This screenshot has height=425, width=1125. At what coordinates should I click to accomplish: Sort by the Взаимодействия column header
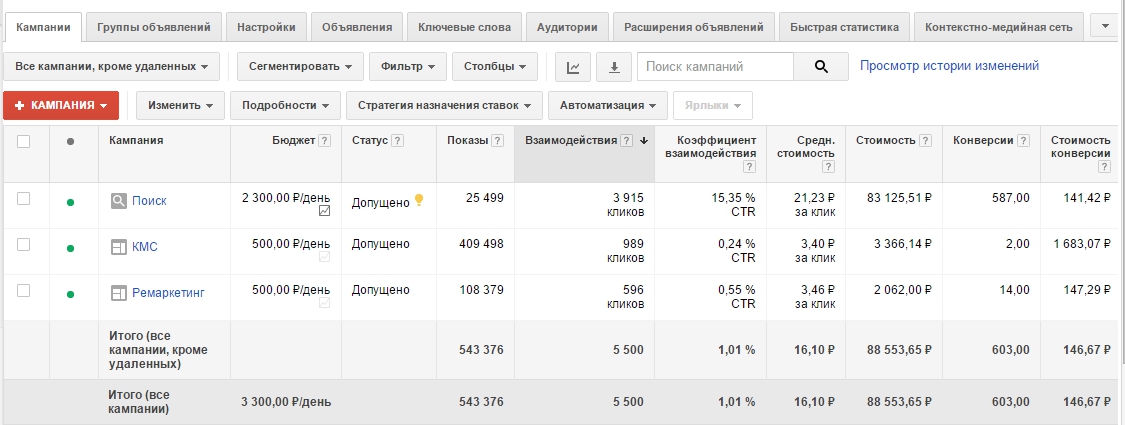pyautogui.click(x=571, y=141)
